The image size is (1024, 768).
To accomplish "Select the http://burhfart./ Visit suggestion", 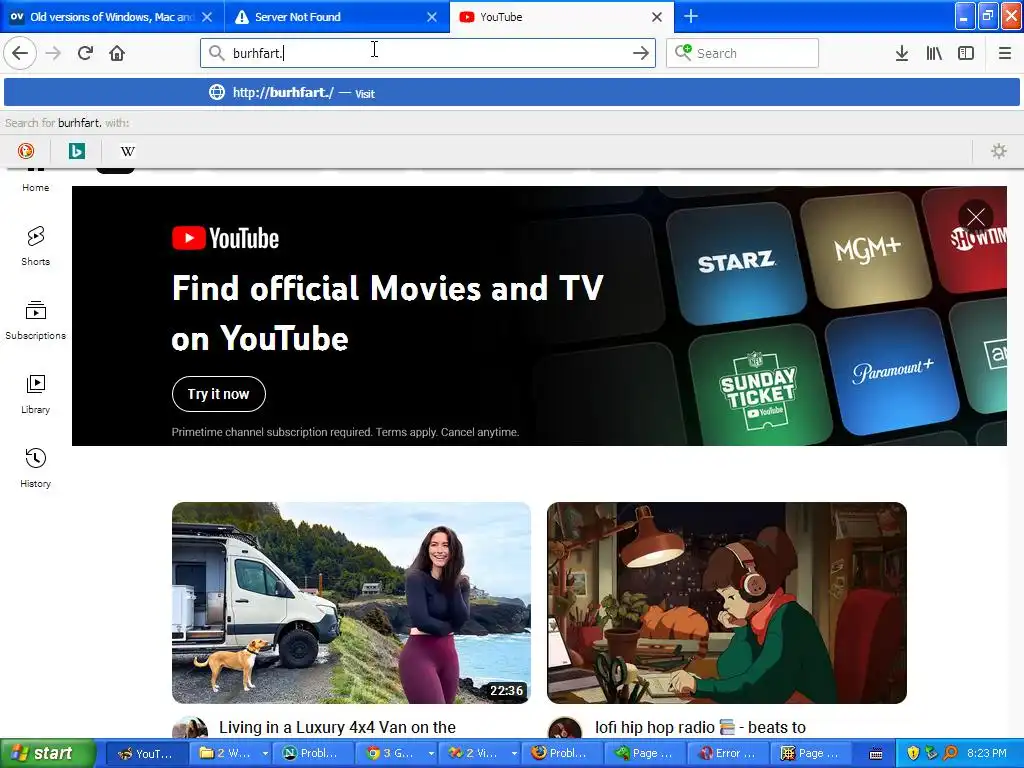I will point(512,93).
